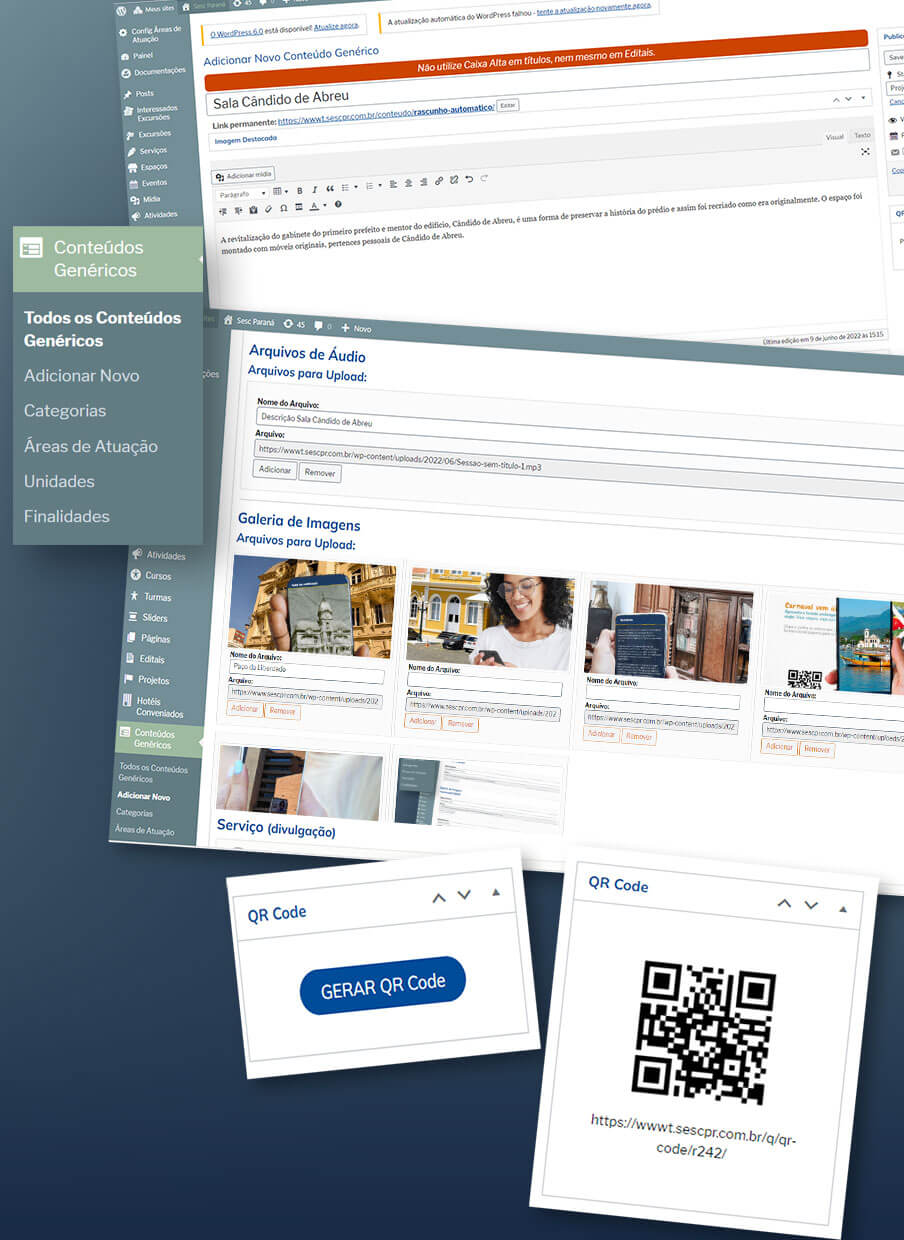Clear formatting with the eraser icon

click(x=268, y=209)
